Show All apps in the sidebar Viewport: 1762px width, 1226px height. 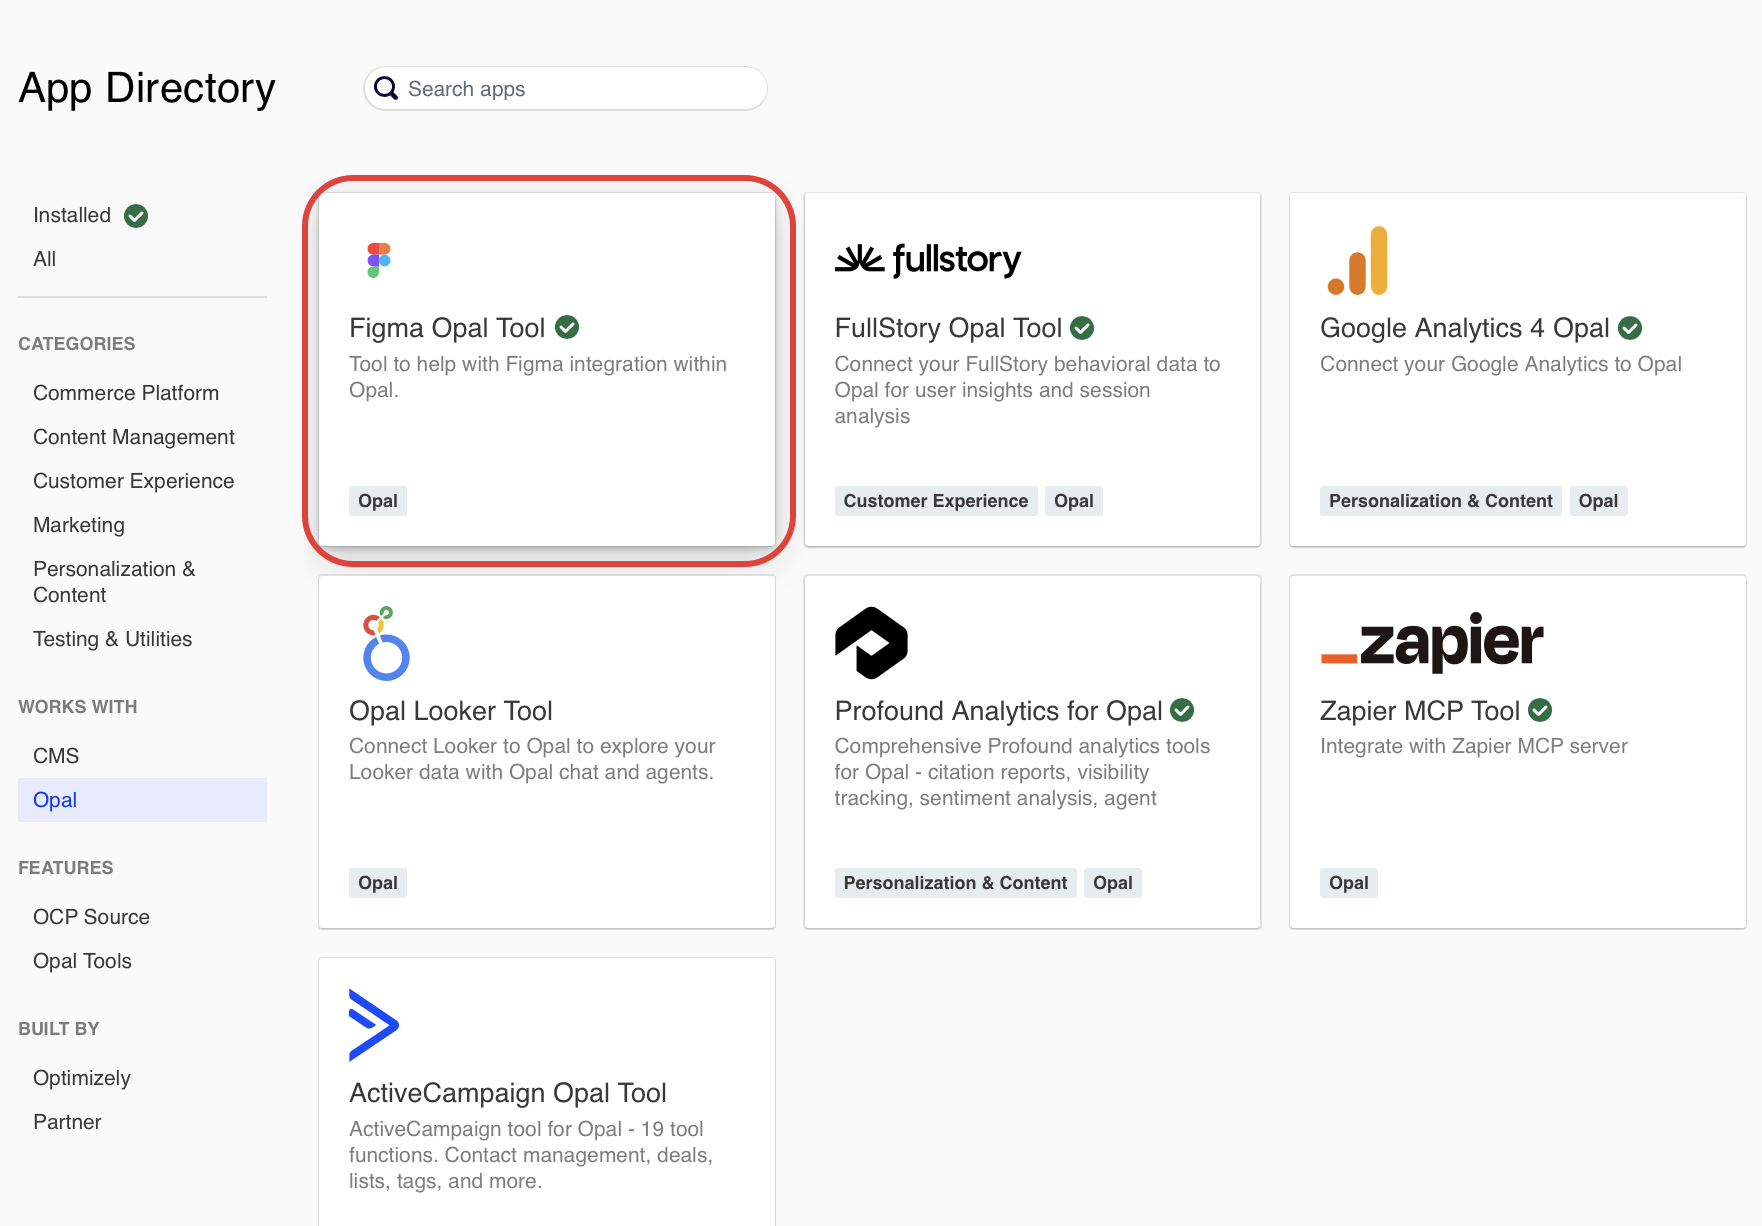point(45,259)
